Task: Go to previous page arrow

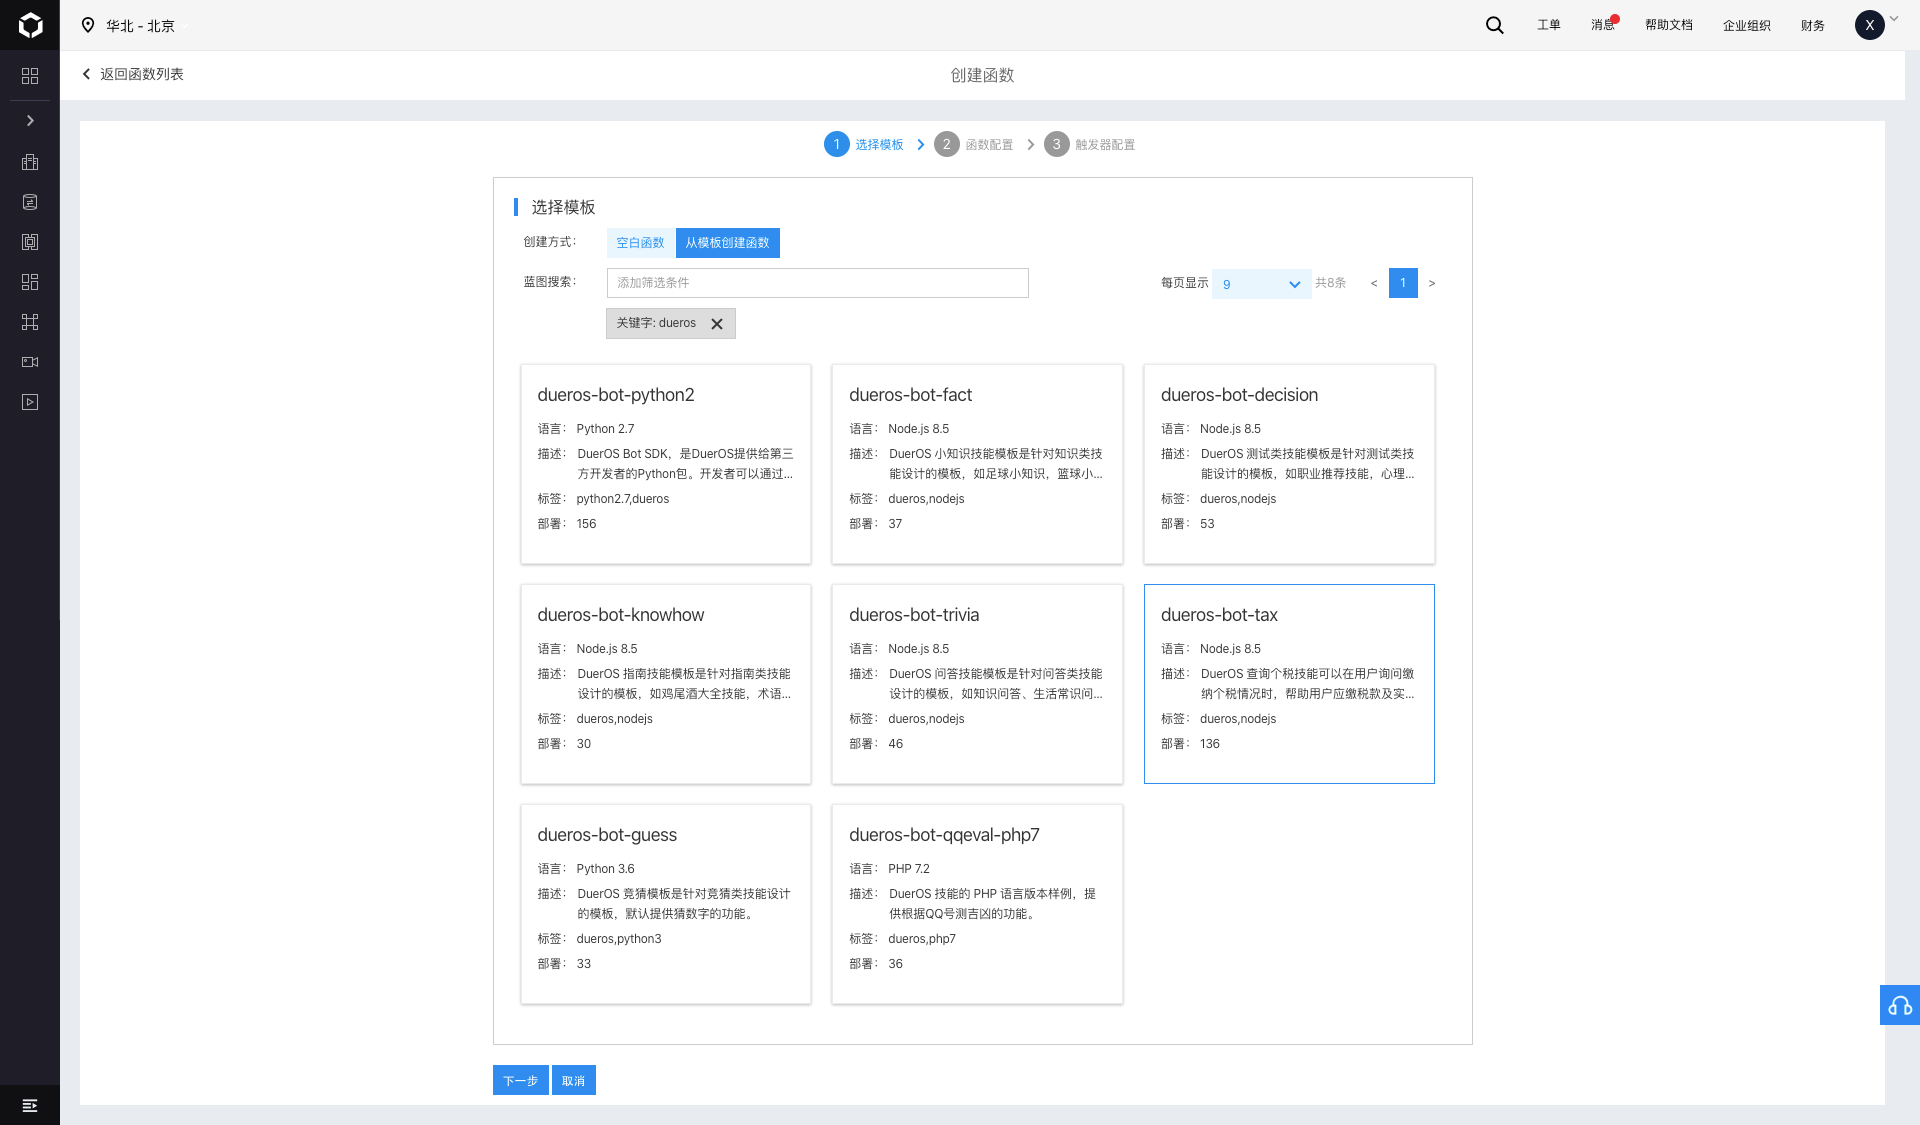Action: pos(1373,284)
